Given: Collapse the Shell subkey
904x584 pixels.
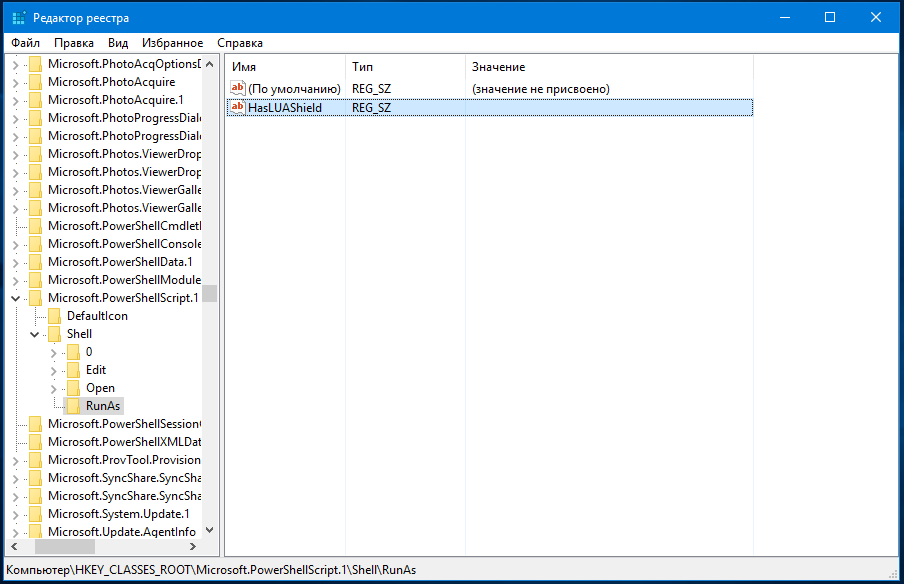Looking at the screenshot, I should click(x=35, y=334).
